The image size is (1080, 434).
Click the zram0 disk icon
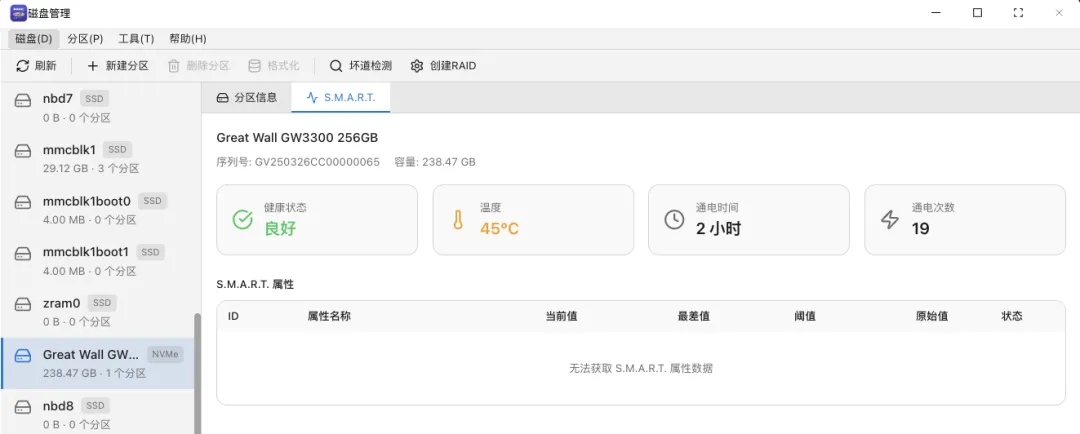click(23, 304)
